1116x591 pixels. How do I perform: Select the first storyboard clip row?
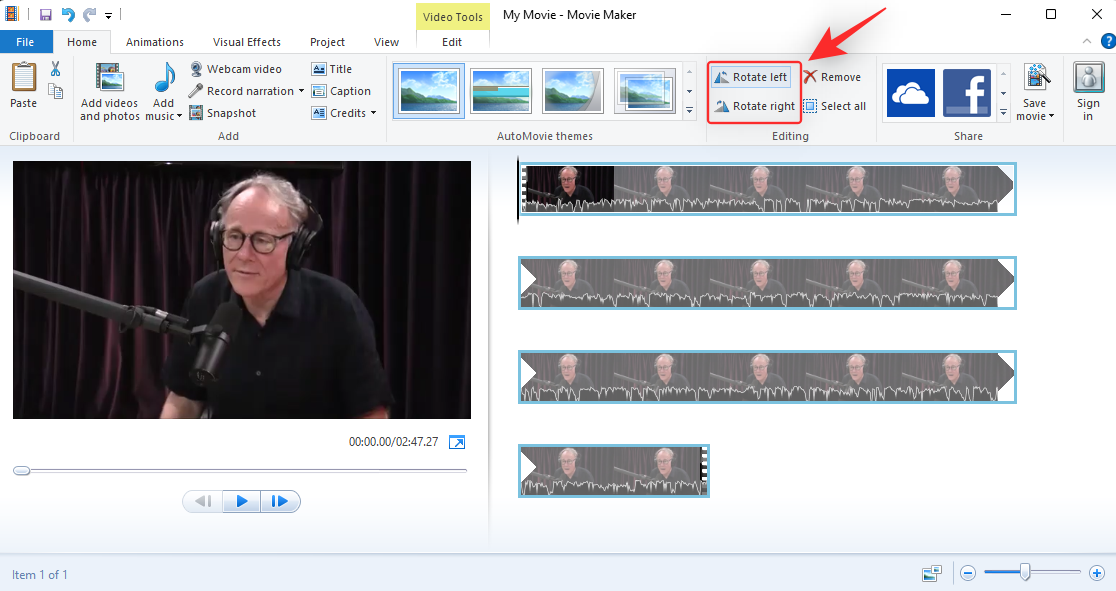click(767, 189)
